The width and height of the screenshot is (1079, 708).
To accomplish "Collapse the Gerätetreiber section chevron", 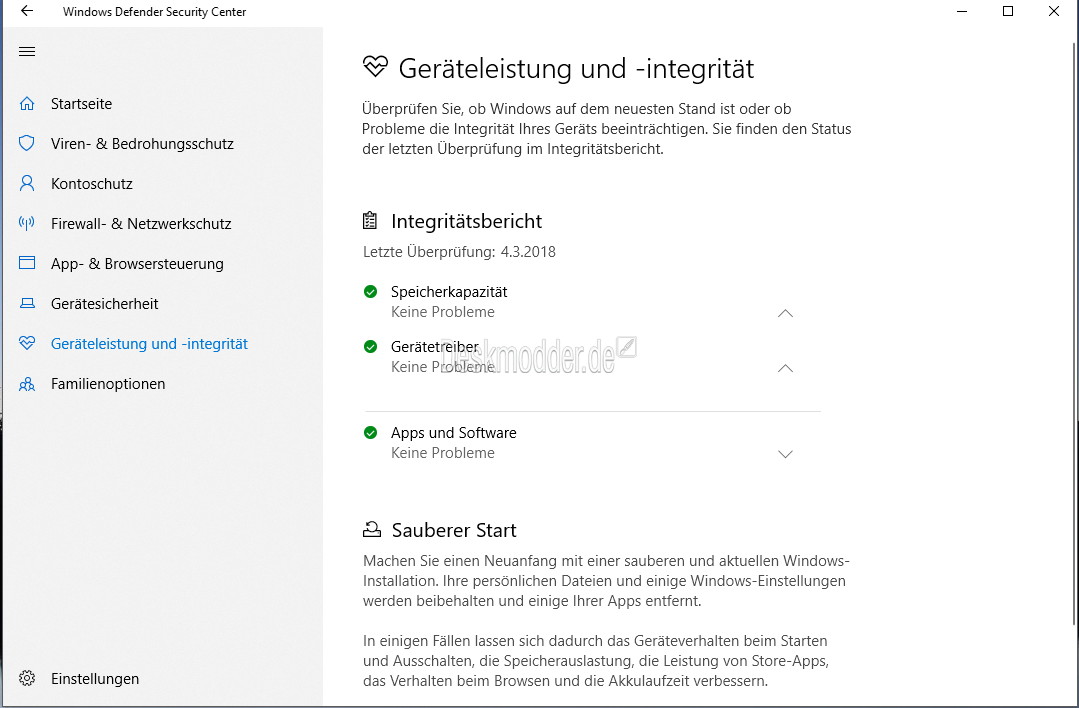I will (x=785, y=368).
